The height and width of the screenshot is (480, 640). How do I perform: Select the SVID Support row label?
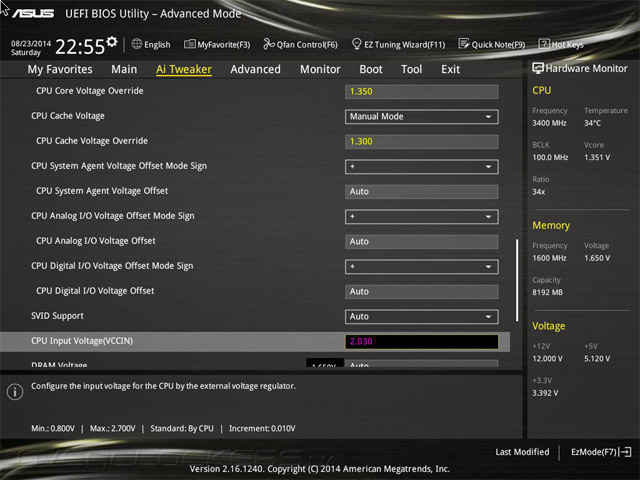click(57, 316)
